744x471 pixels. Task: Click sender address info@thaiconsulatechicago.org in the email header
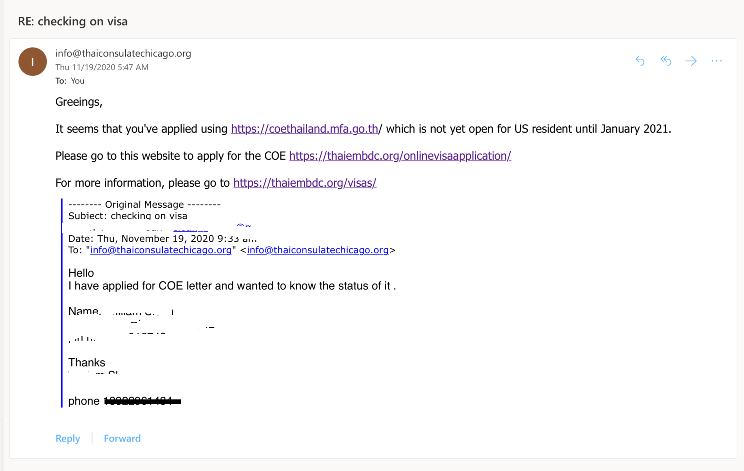coord(123,53)
